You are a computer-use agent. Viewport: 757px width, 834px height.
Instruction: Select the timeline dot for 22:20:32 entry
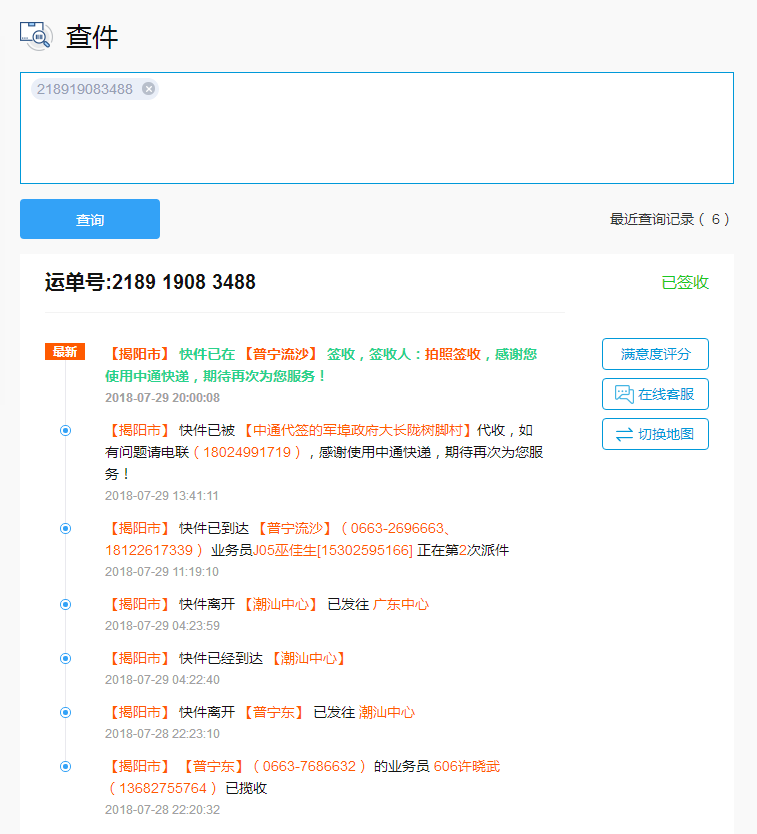click(x=65, y=766)
